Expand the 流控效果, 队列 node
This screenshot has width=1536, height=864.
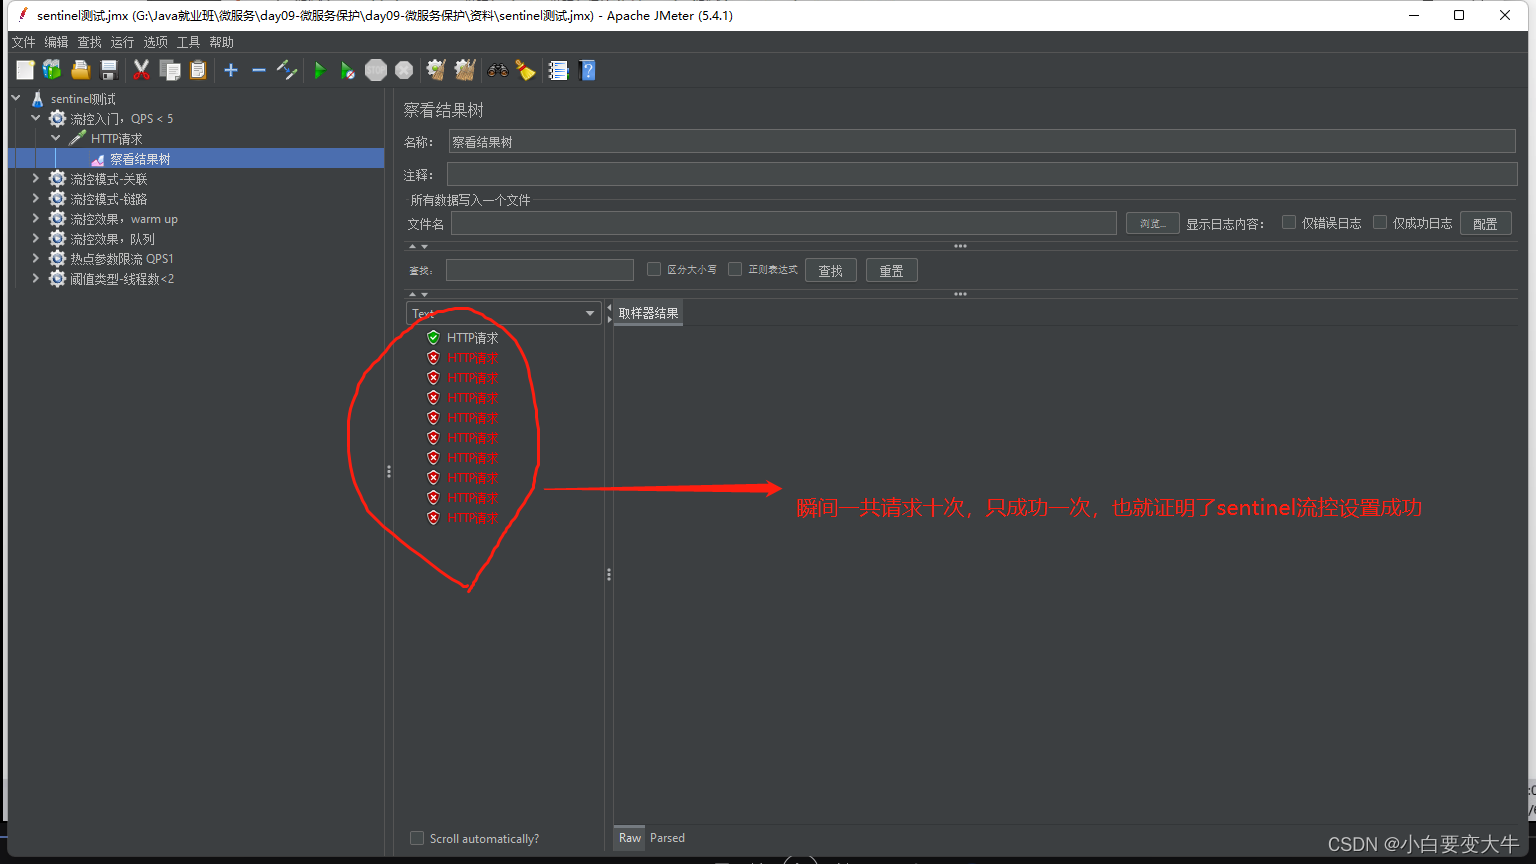pyautogui.click(x=36, y=238)
